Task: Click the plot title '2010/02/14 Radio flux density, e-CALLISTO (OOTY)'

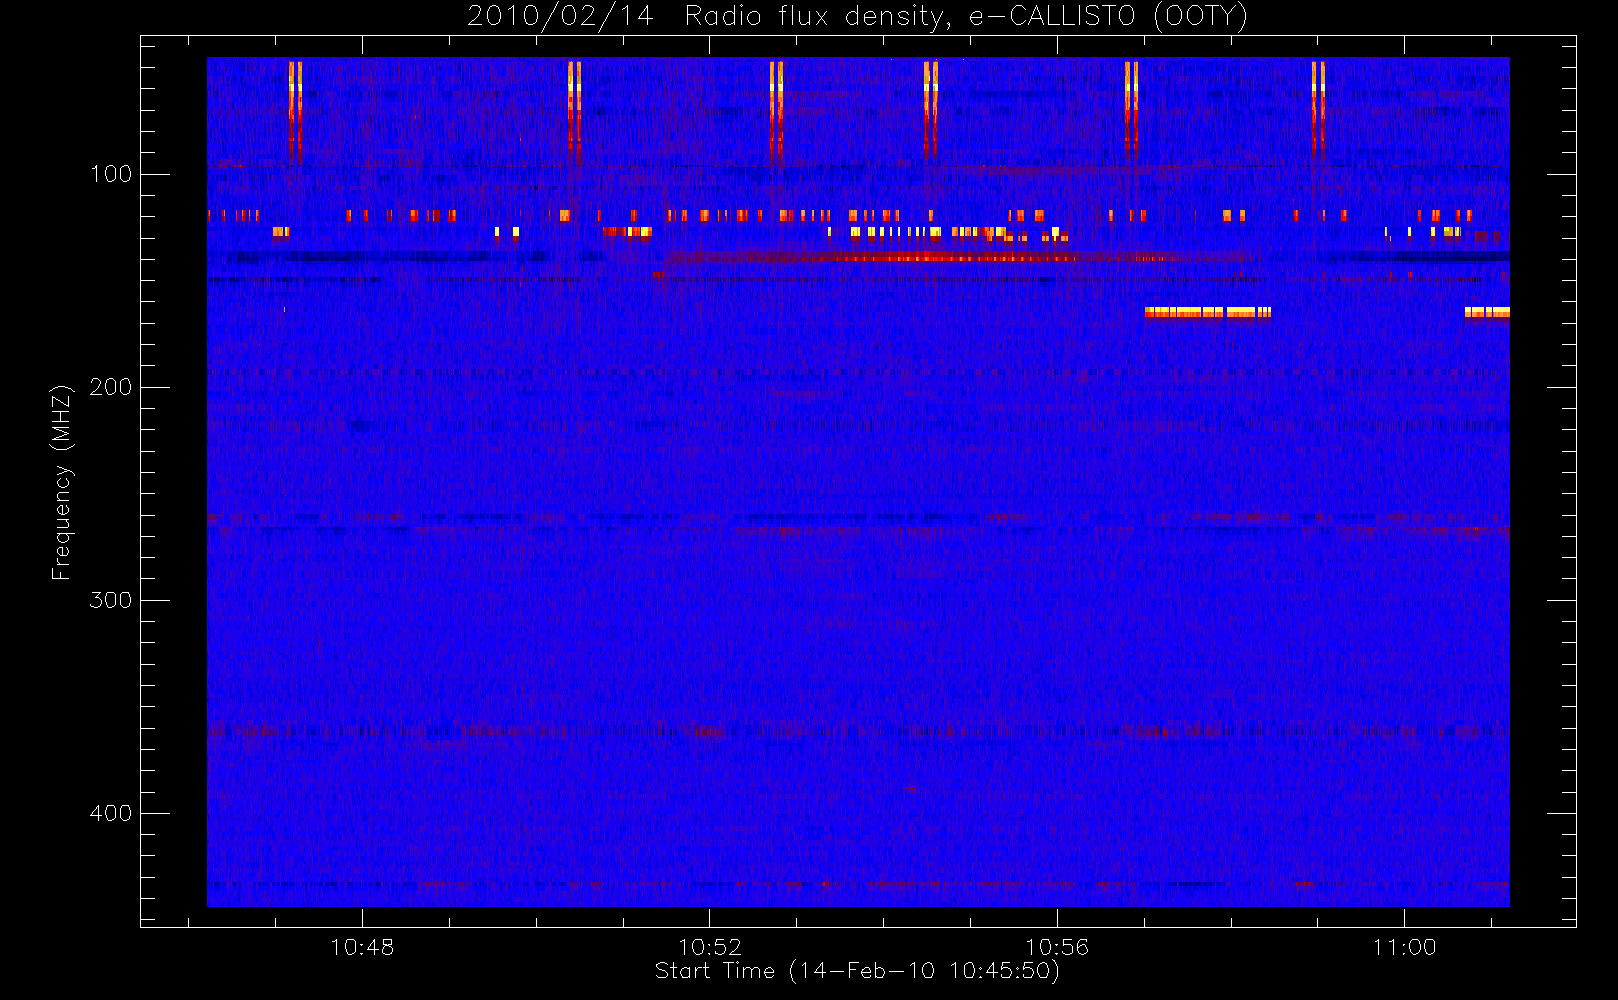Action: (x=858, y=17)
